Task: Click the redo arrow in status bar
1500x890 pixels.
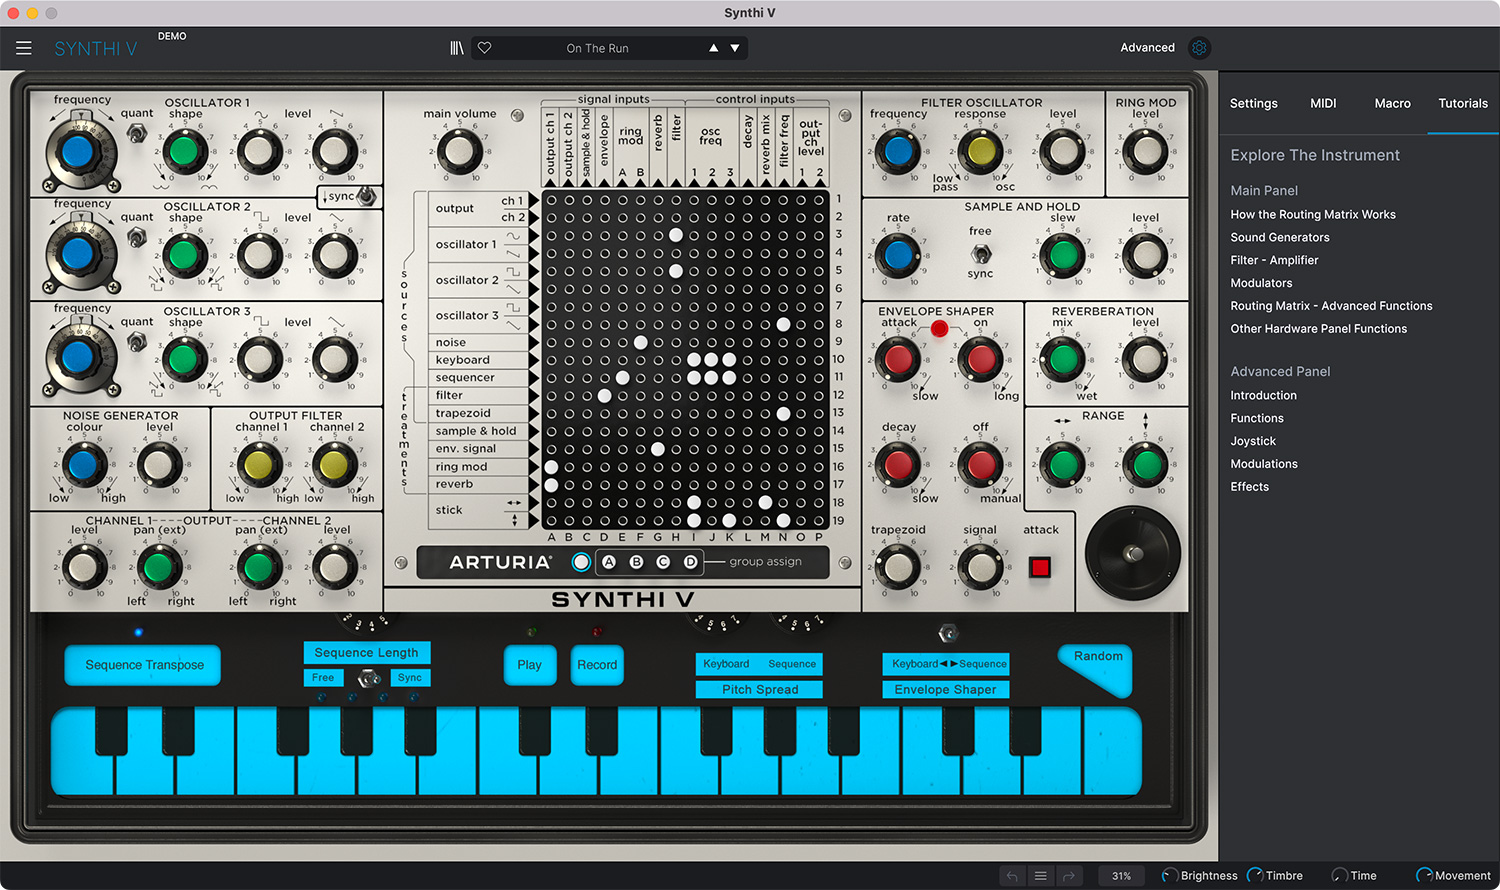Action: [1069, 876]
